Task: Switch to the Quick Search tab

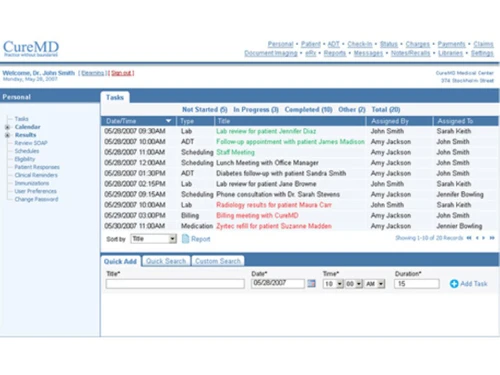Action: [x=166, y=261]
